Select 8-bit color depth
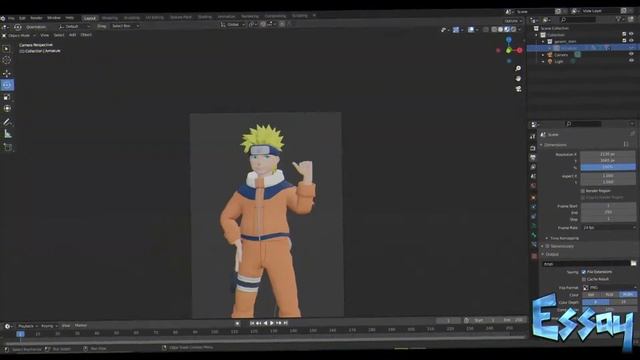Viewport: 640px width, 360px height. point(596,302)
